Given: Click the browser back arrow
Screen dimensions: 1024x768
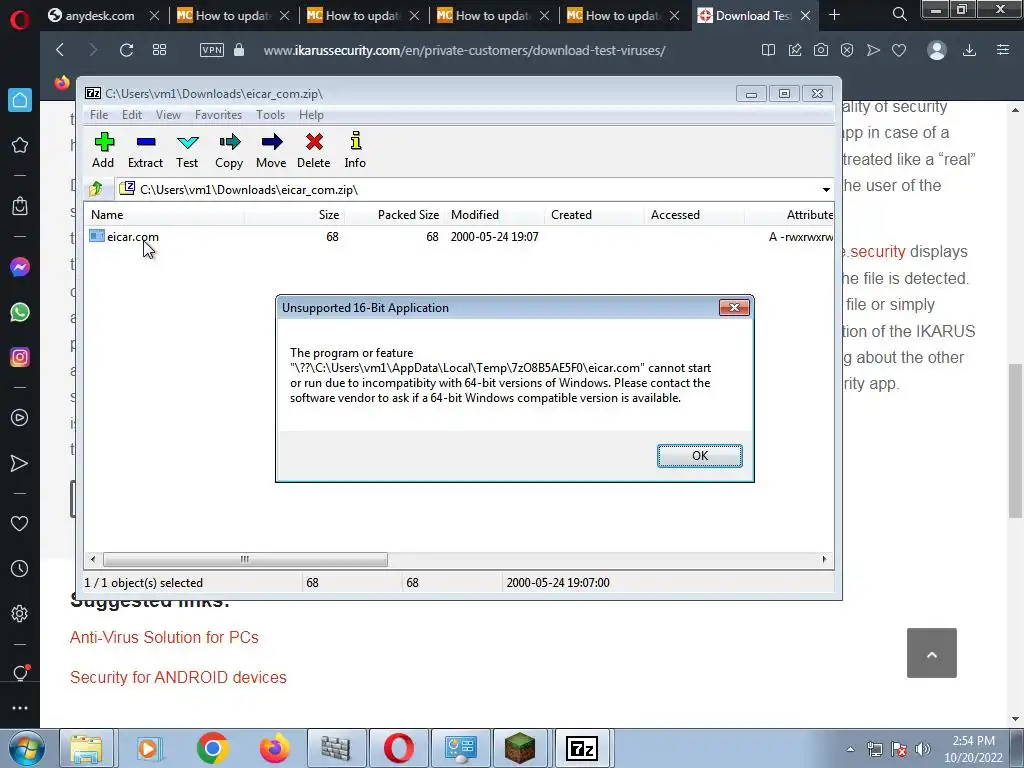Looking at the screenshot, I should [60, 50].
